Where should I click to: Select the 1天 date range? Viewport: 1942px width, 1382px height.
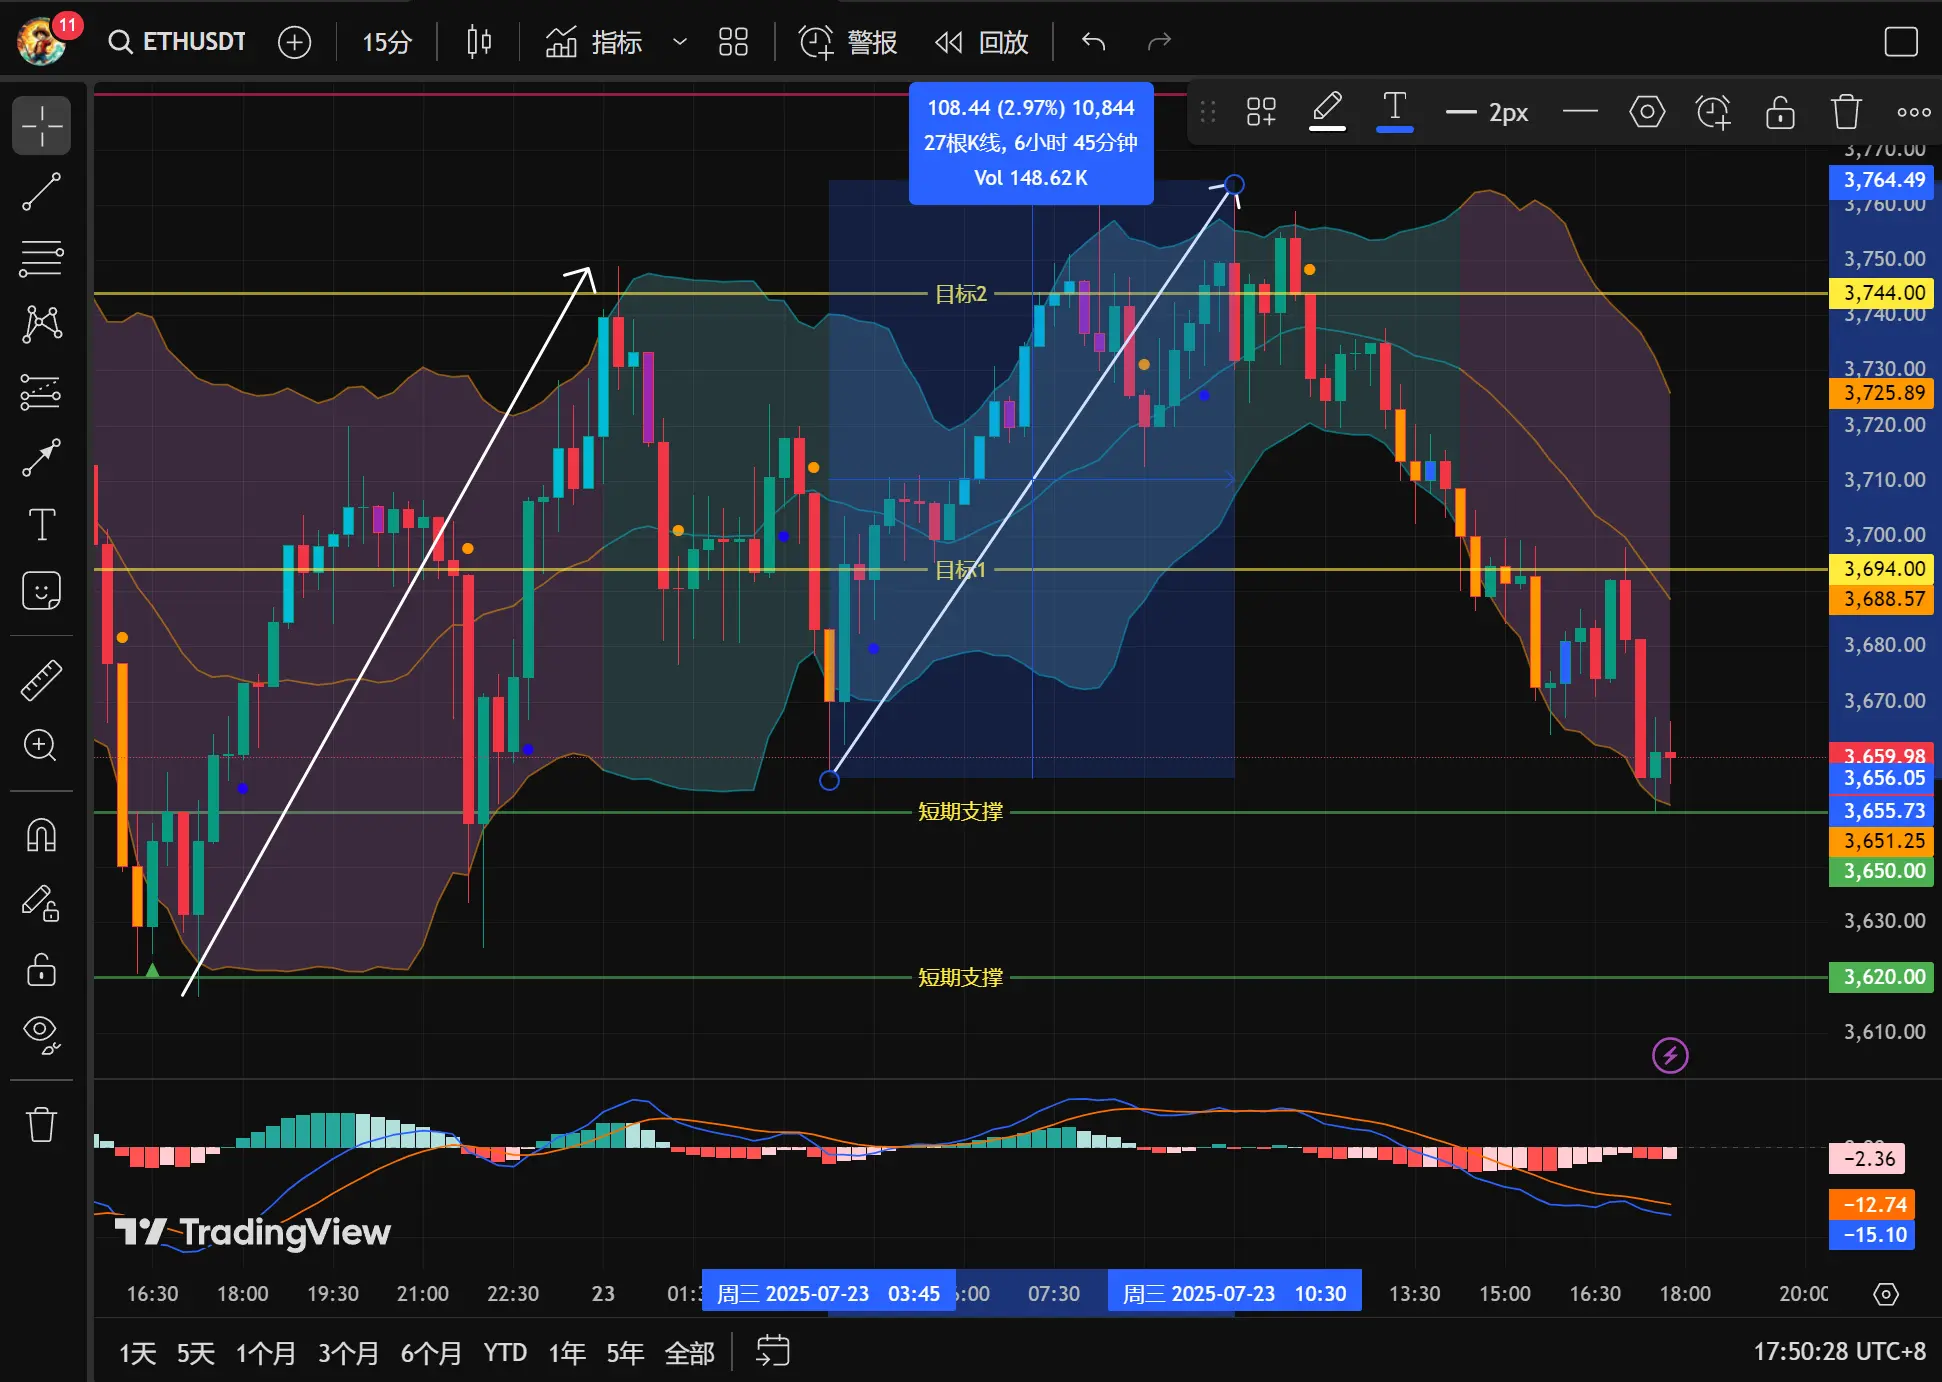[137, 1353]
